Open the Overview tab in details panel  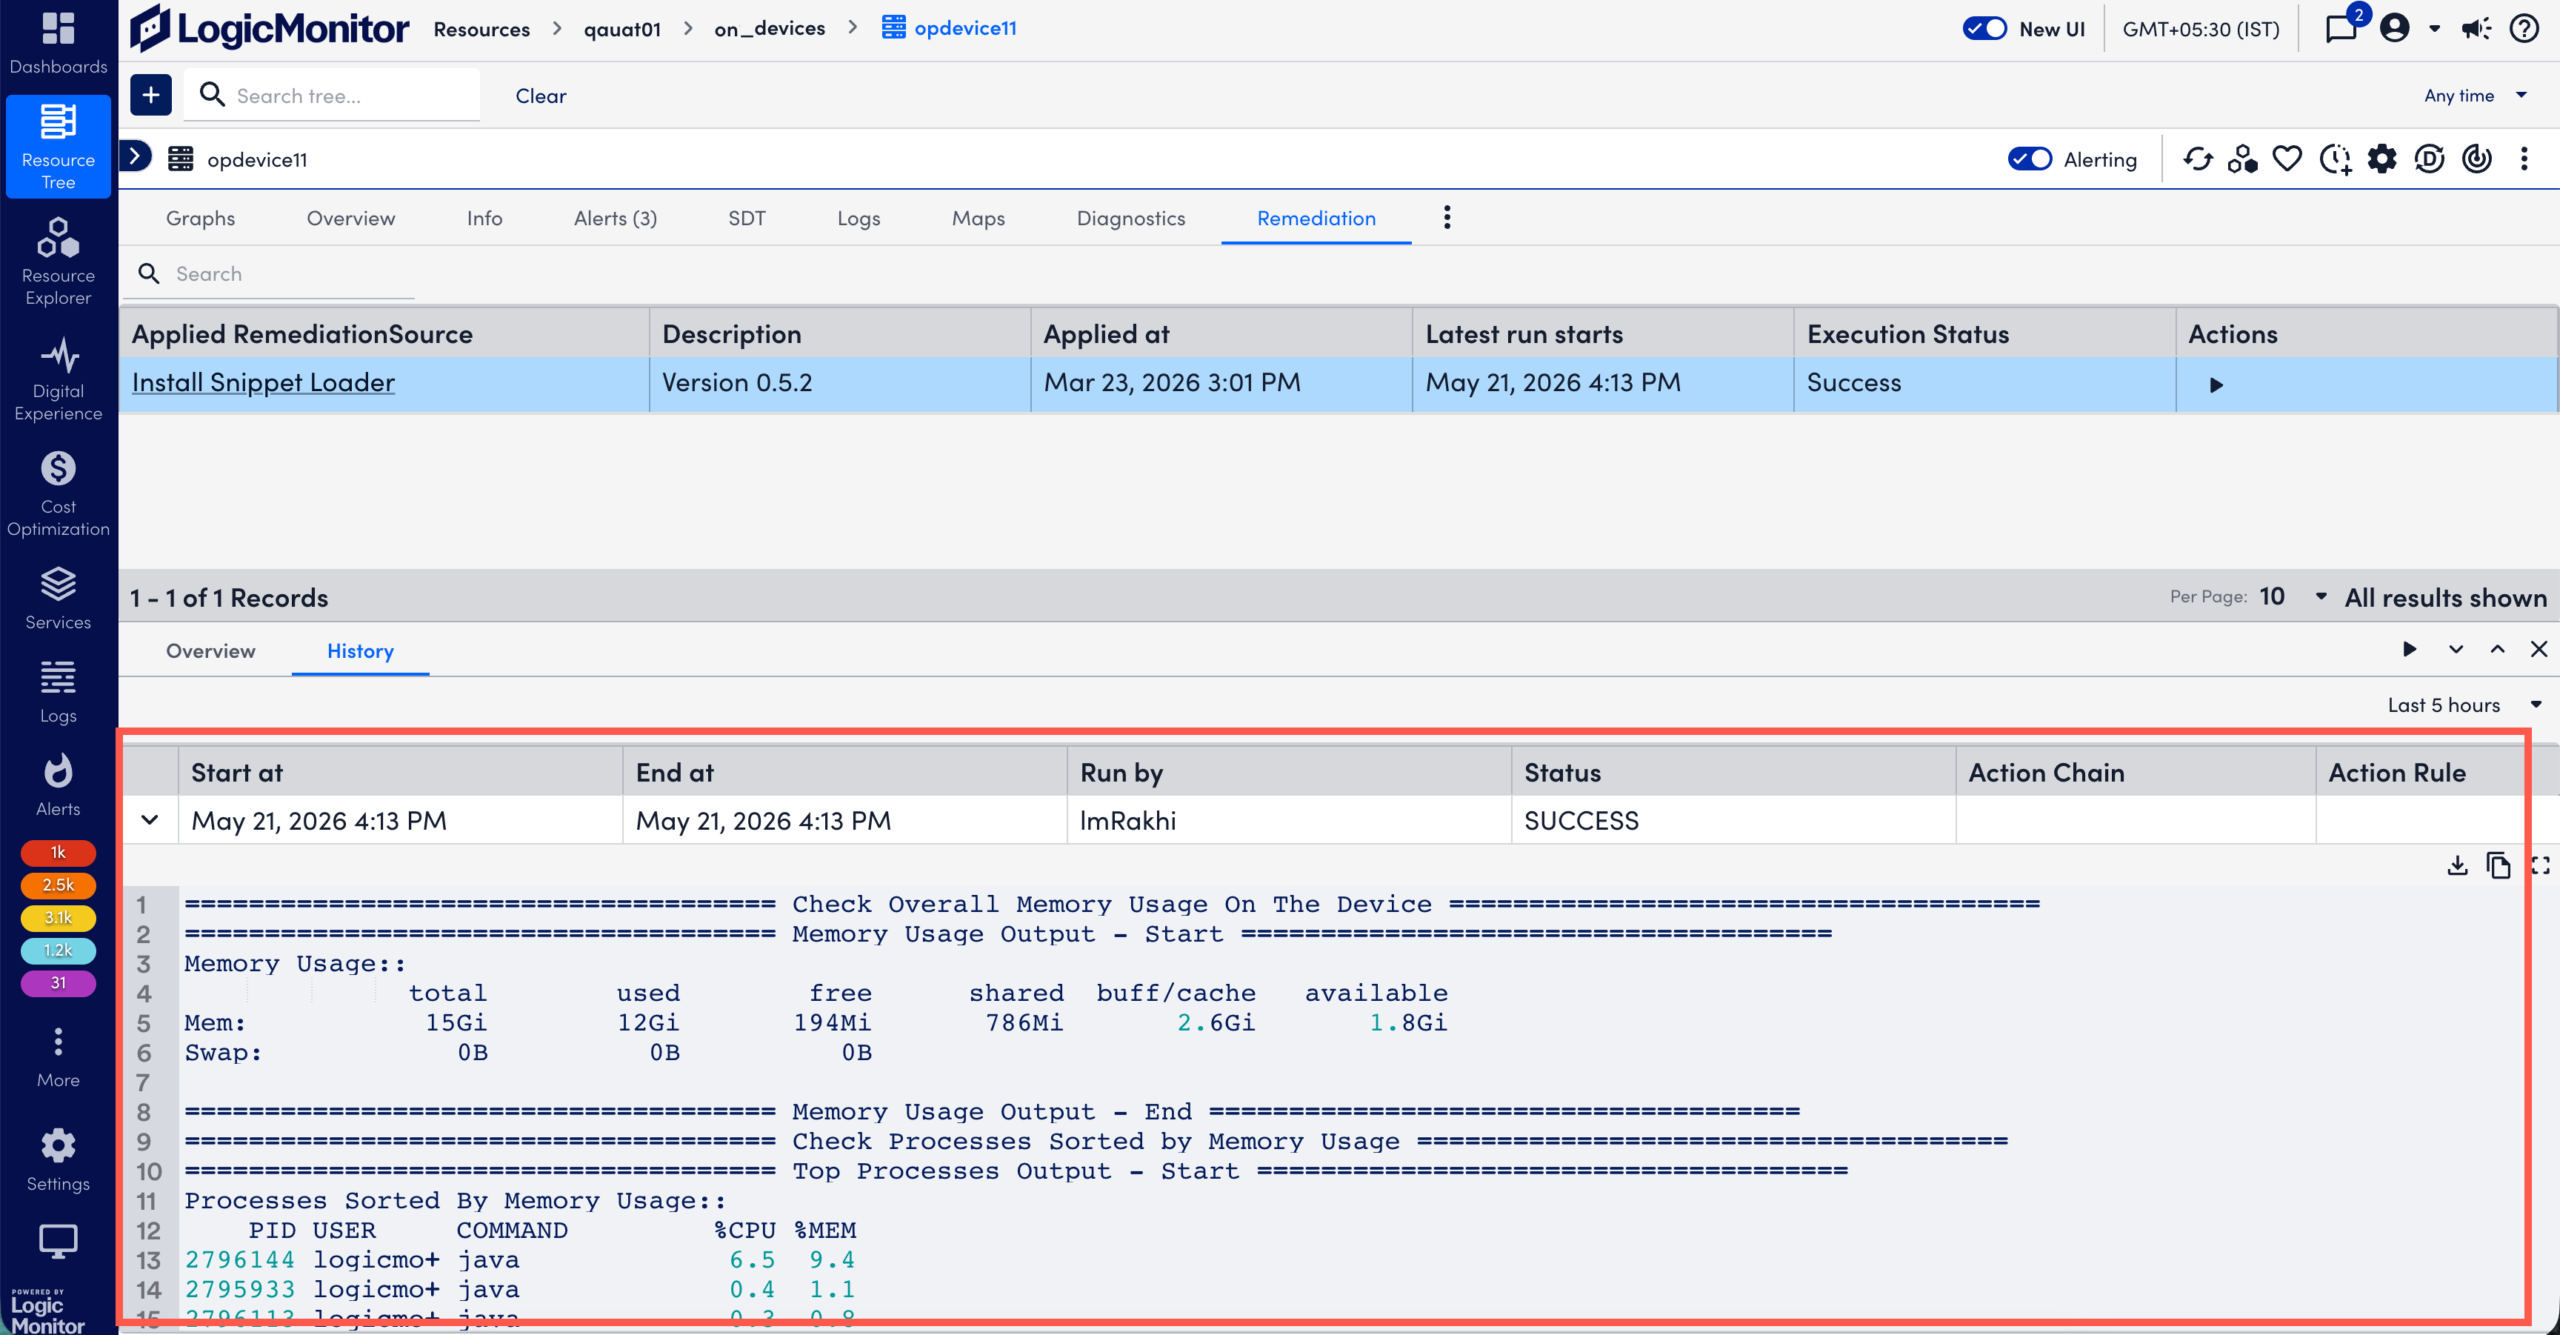click(211, 651)
